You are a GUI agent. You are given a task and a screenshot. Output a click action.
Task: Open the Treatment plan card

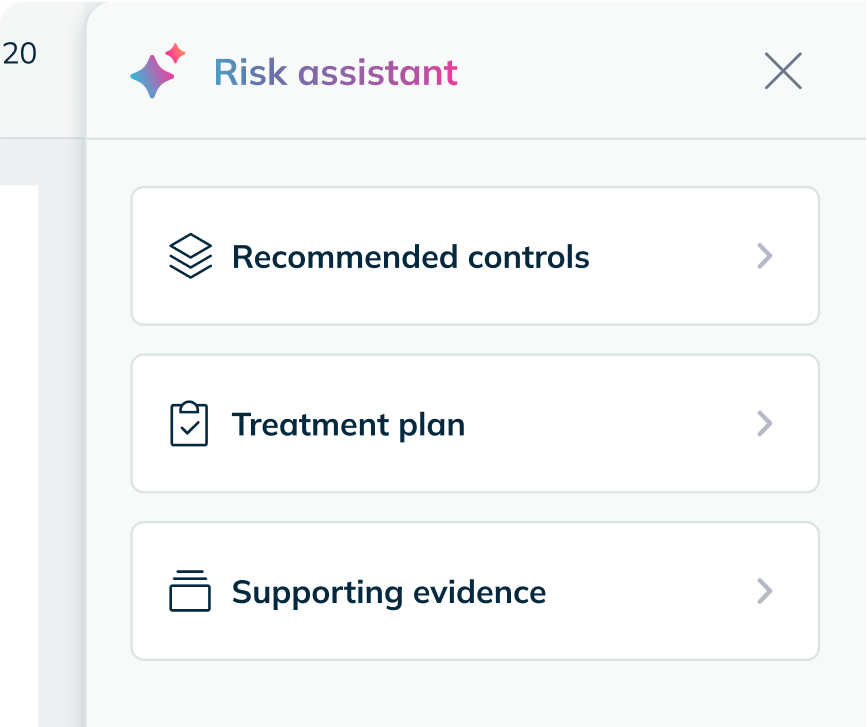coord(475,423)
